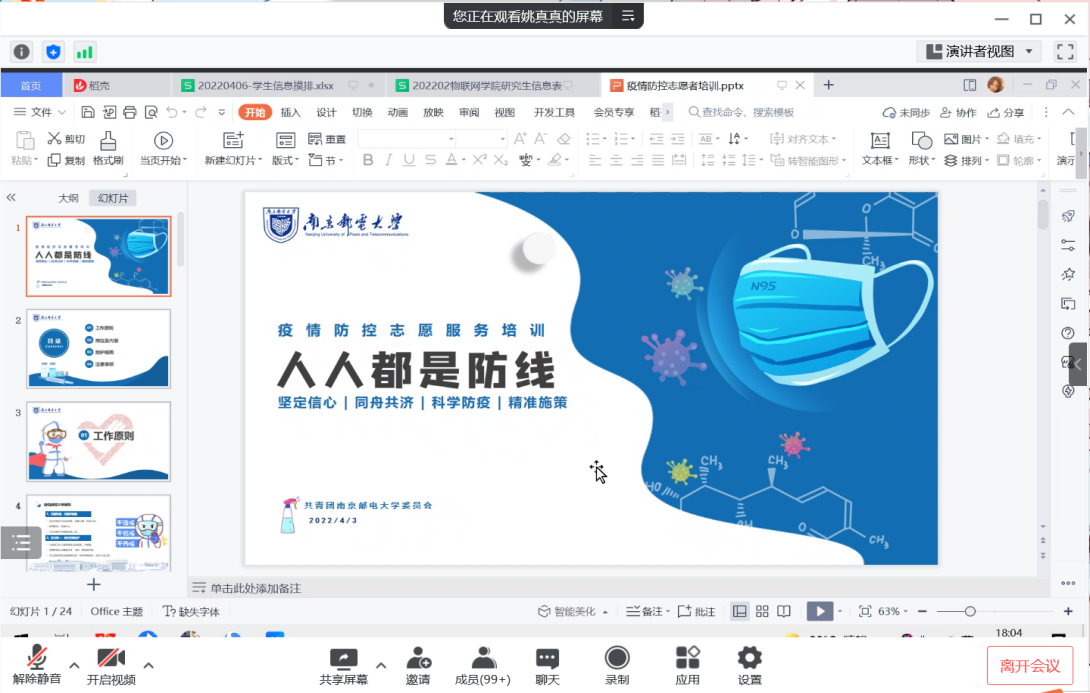Expand options arrow next to 共享屏幕
This screenshot has height=693, width=1090.
click(380, 665)
